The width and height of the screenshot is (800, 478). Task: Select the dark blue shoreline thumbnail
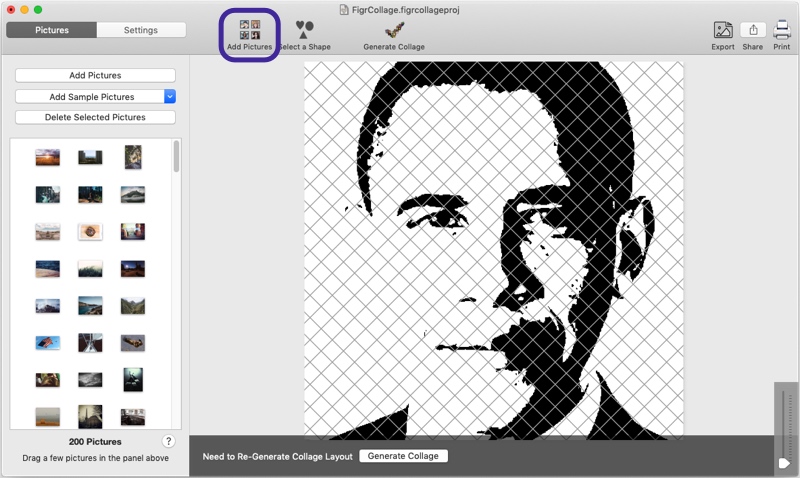[47, 268]
